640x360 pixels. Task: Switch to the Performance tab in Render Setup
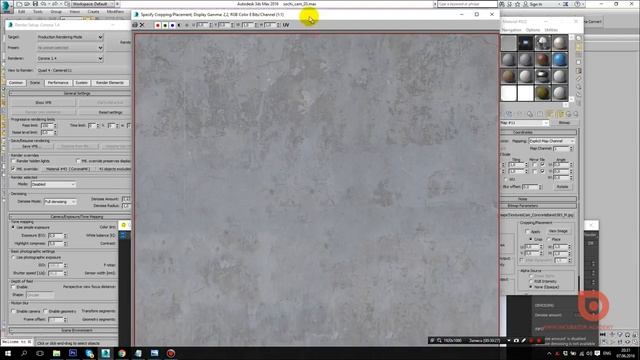[58, 83]
